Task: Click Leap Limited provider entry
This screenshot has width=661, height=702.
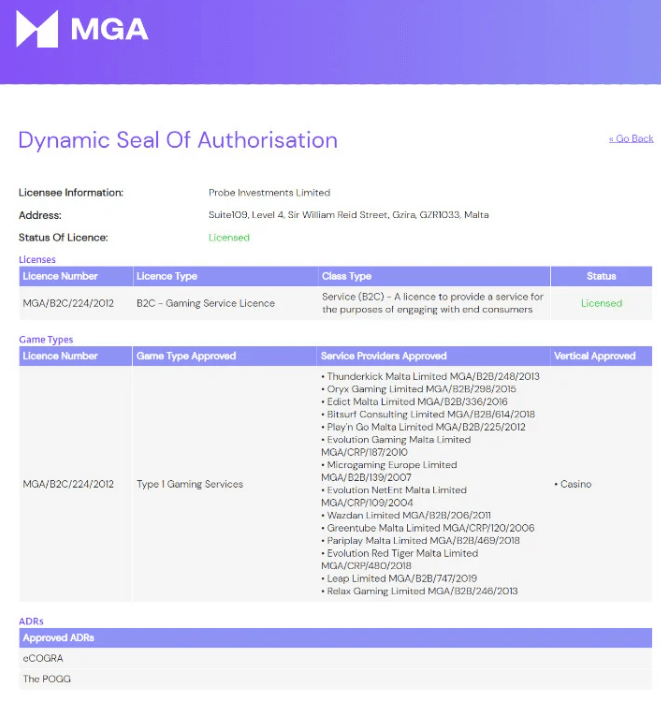Action: coord(399,578)
